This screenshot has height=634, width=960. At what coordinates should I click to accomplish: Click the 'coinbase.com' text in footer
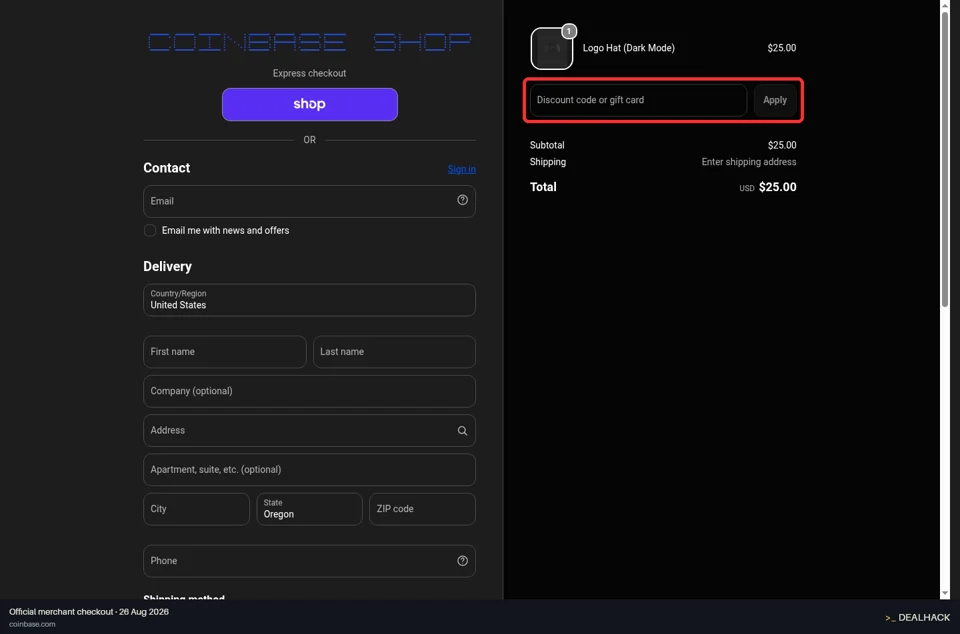(x=32, y=624)
